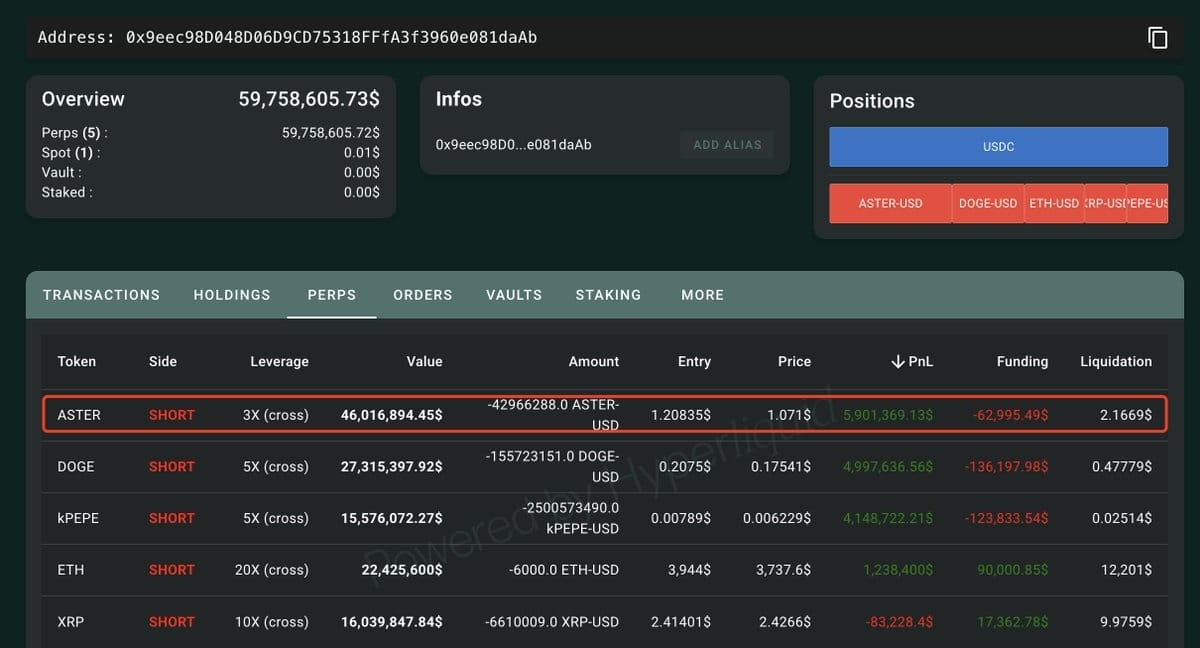The image size is (1200, 648).
Task: Select the PERPS tab
Action: point(332,295)
